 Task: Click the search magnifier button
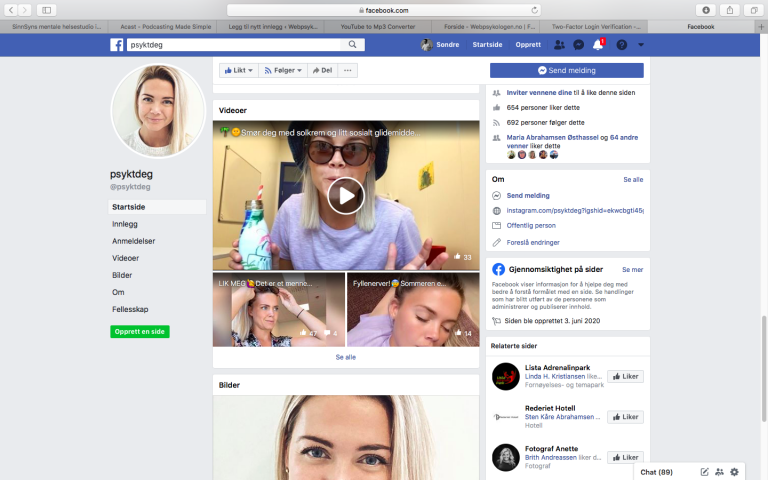tap(353, 45)
